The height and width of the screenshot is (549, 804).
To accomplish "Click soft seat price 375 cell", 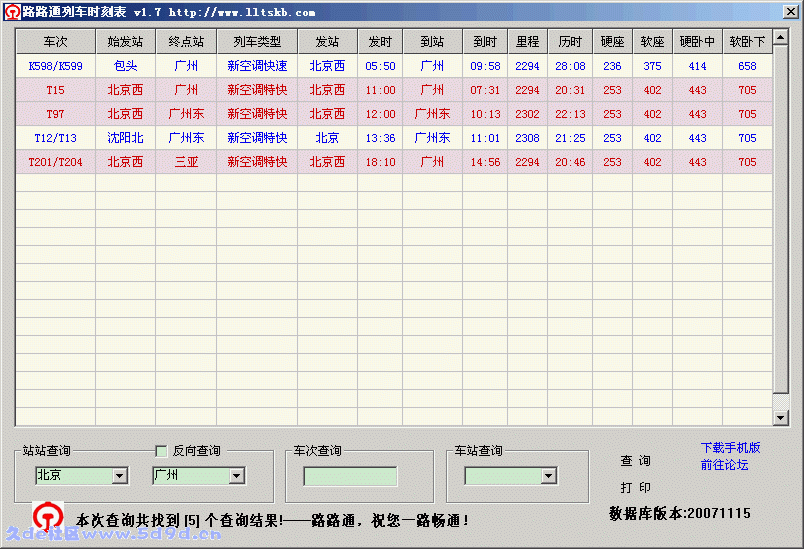I will (652, 66).
